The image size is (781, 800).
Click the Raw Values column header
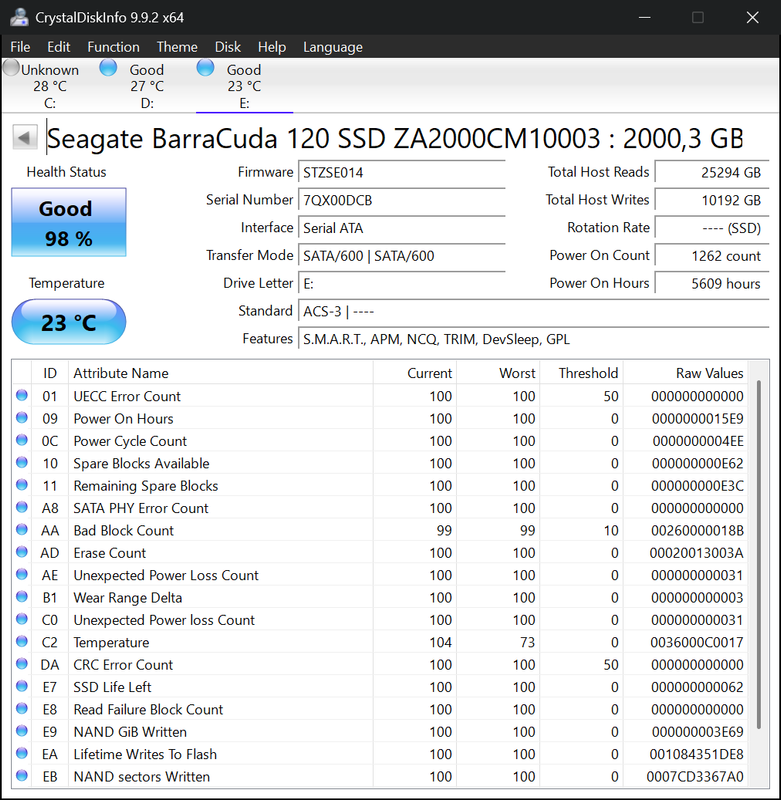click(x=685, y=373)
